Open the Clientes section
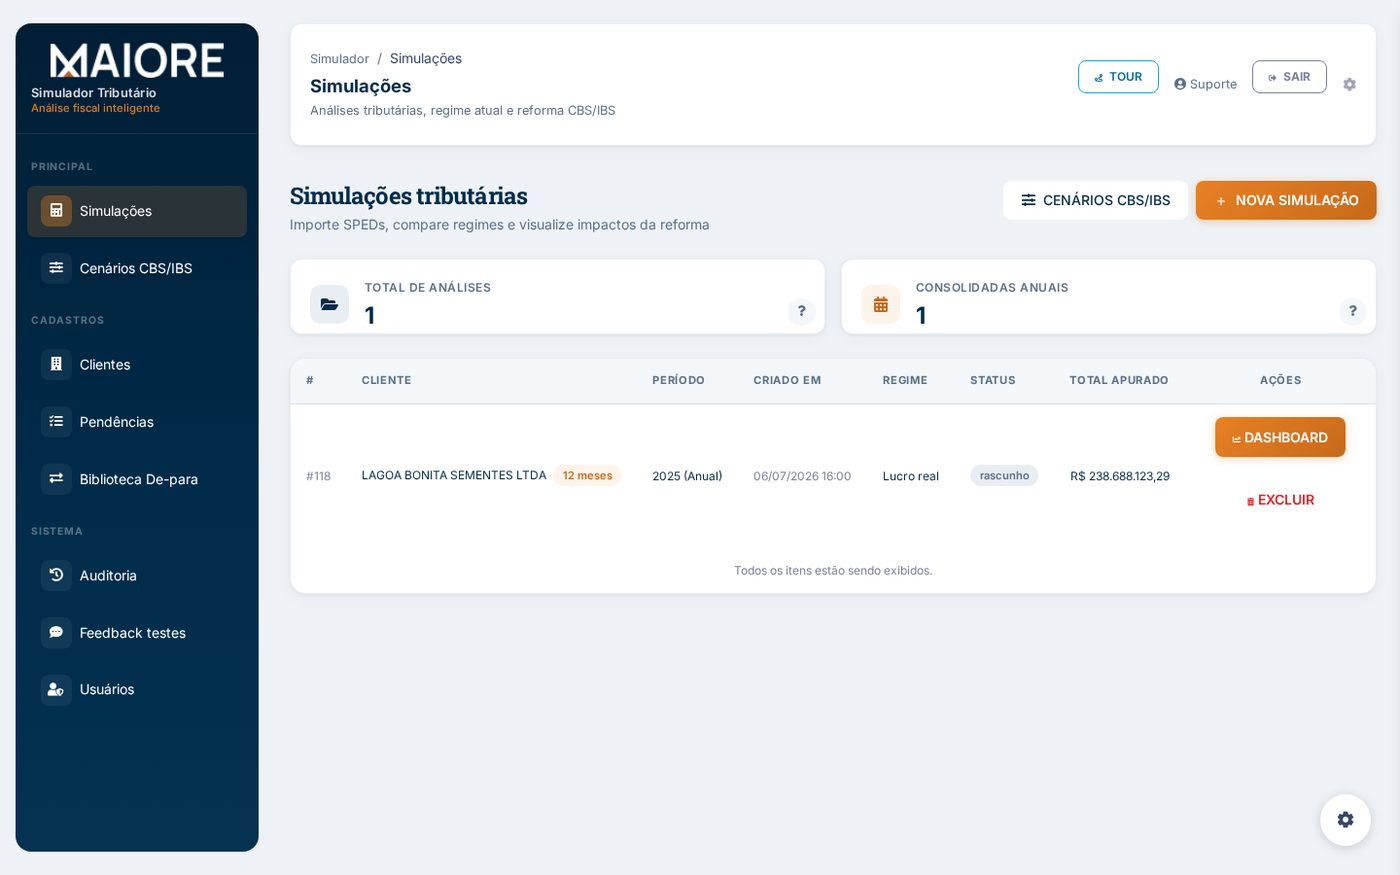 point(137,364)
